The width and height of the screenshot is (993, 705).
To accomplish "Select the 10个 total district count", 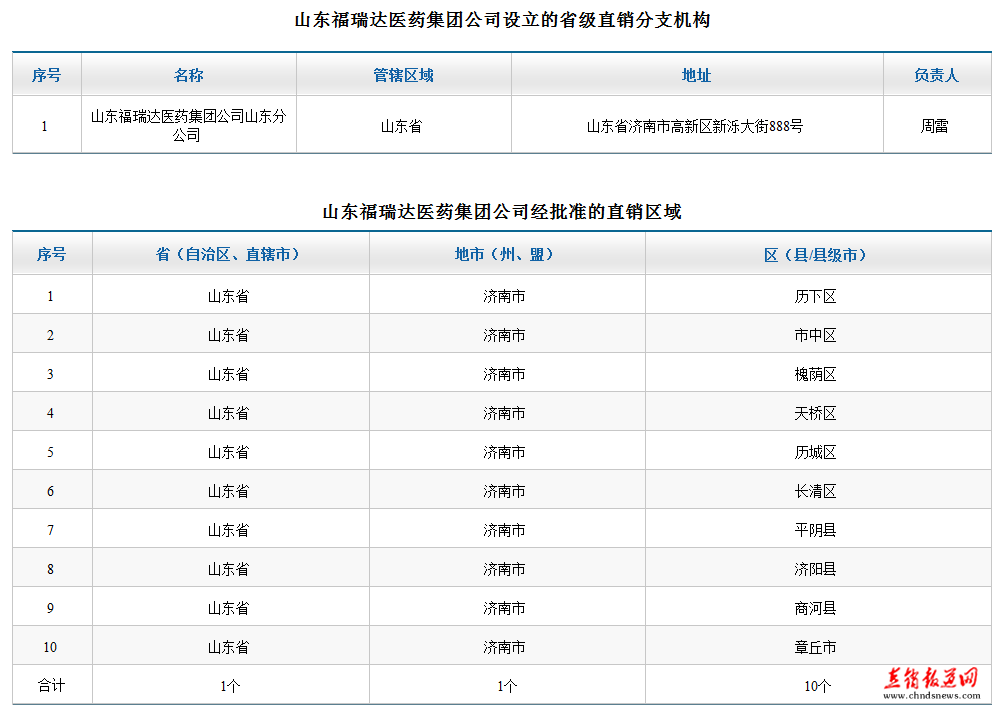I will point(818,686).
